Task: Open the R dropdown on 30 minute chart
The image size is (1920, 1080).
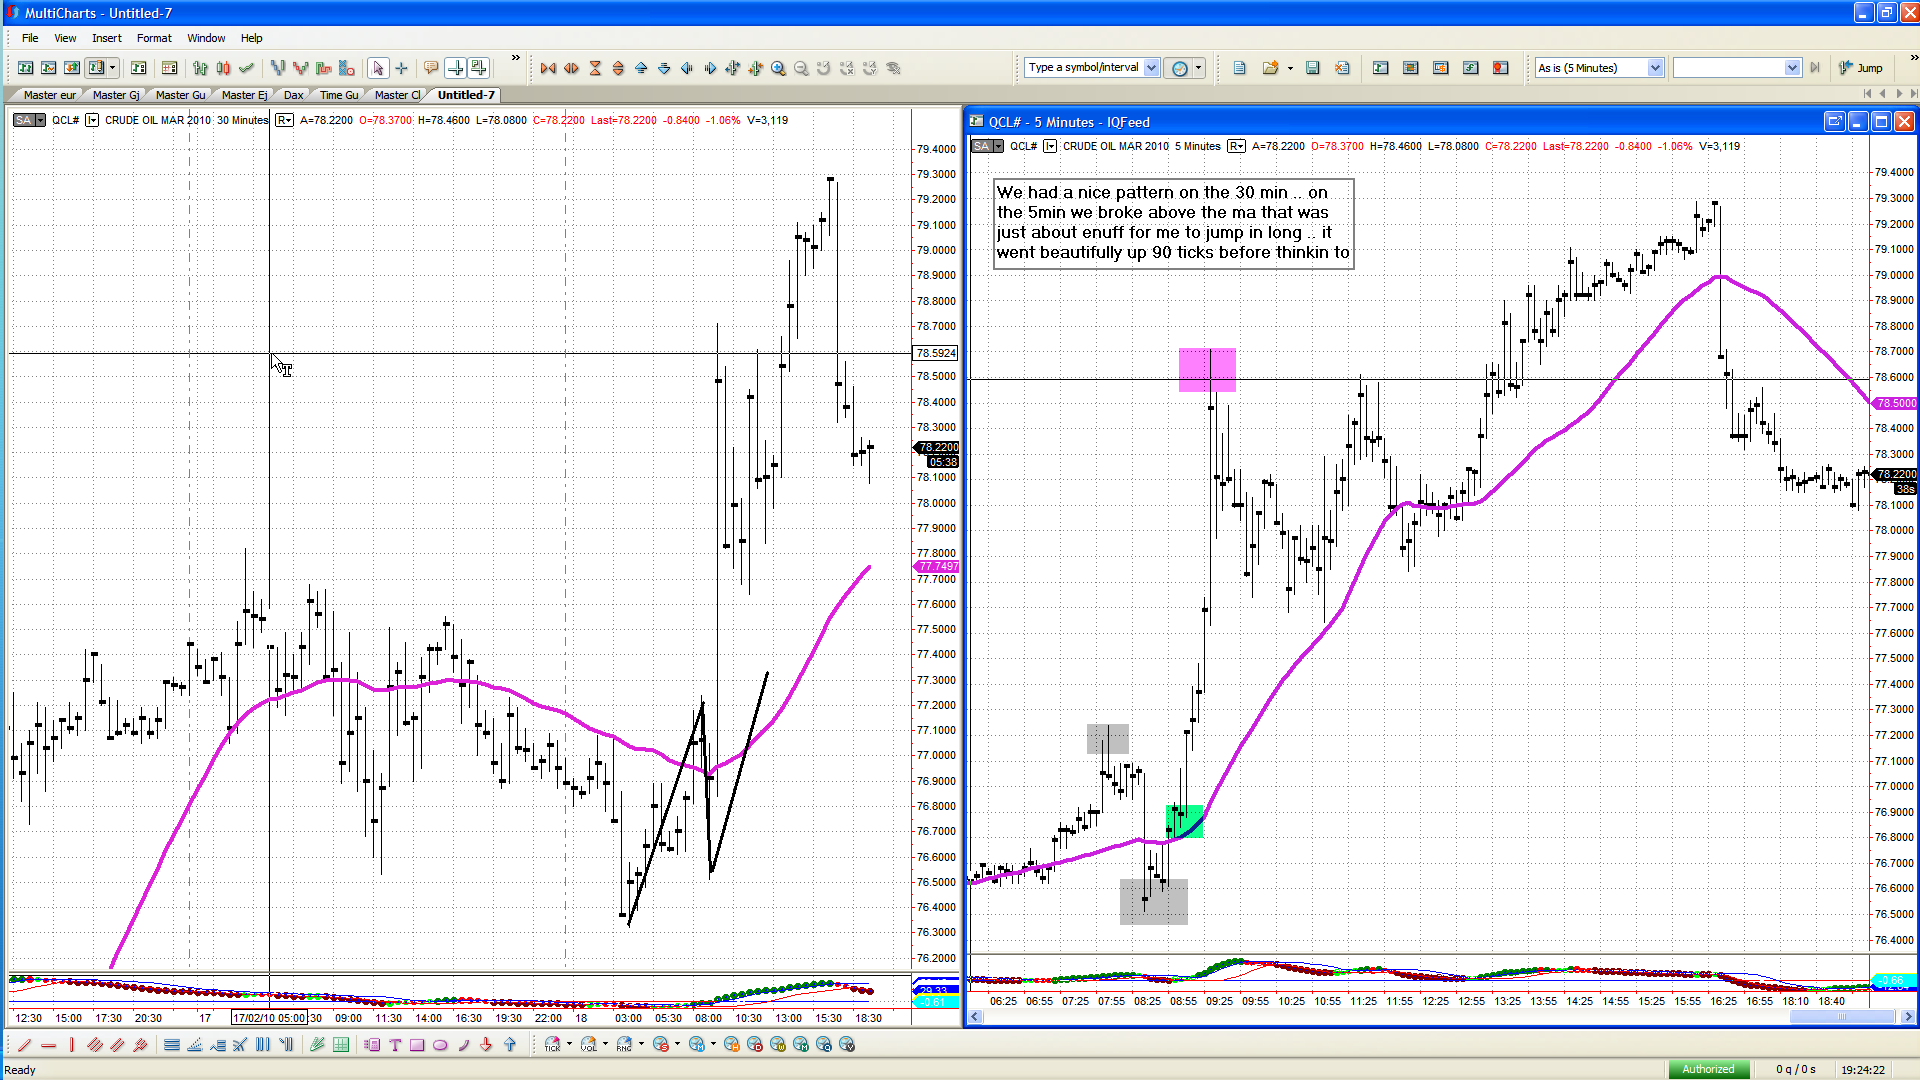Action: pyautogui.click(x=284, y=120)
